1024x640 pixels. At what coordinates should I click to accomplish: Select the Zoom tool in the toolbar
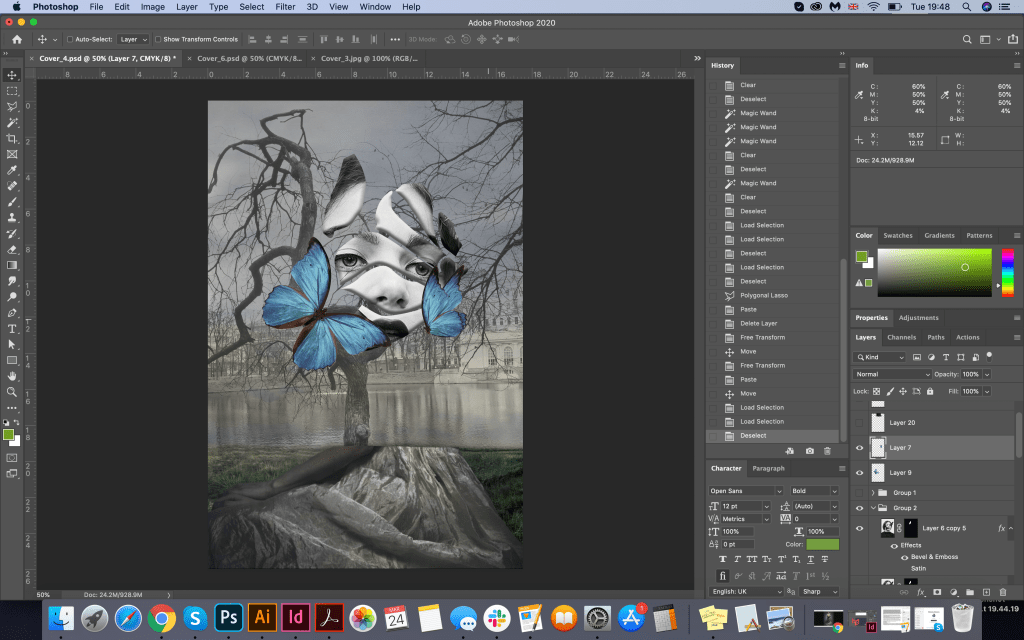[12, 391]
